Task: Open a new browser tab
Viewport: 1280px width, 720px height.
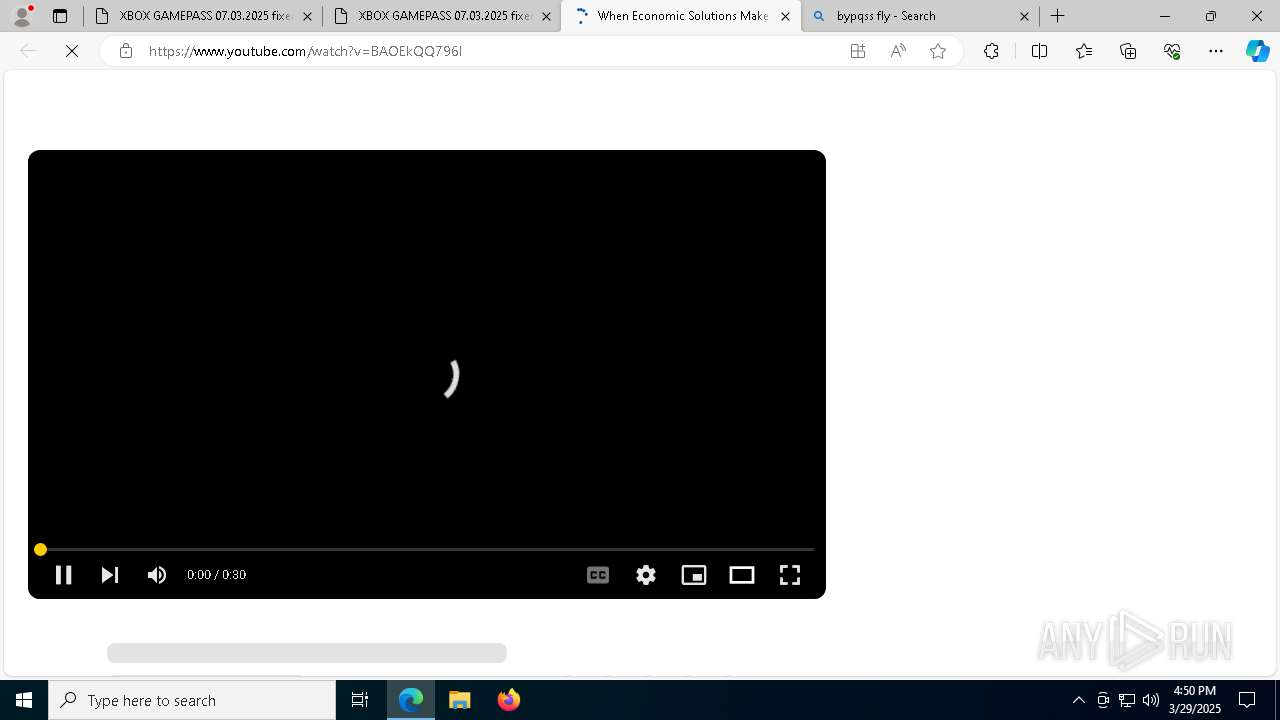Action: point(1057,16)
